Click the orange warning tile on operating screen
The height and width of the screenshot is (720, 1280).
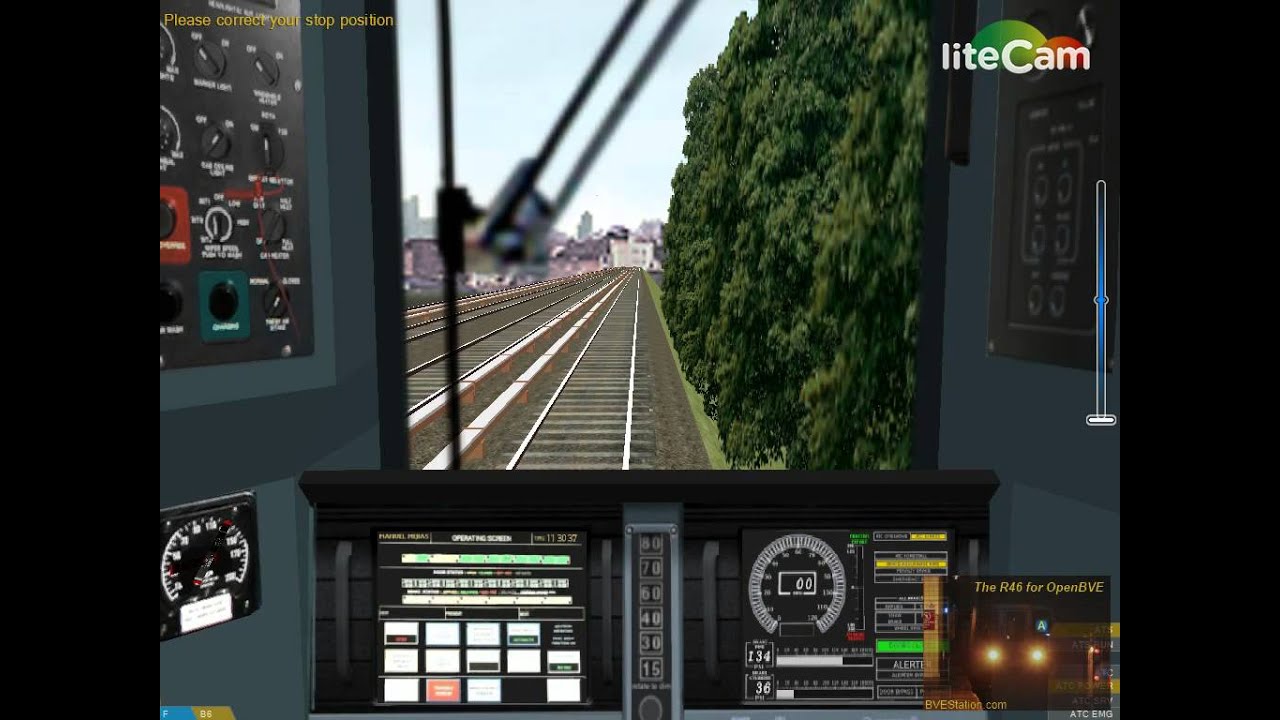point(443,690)
